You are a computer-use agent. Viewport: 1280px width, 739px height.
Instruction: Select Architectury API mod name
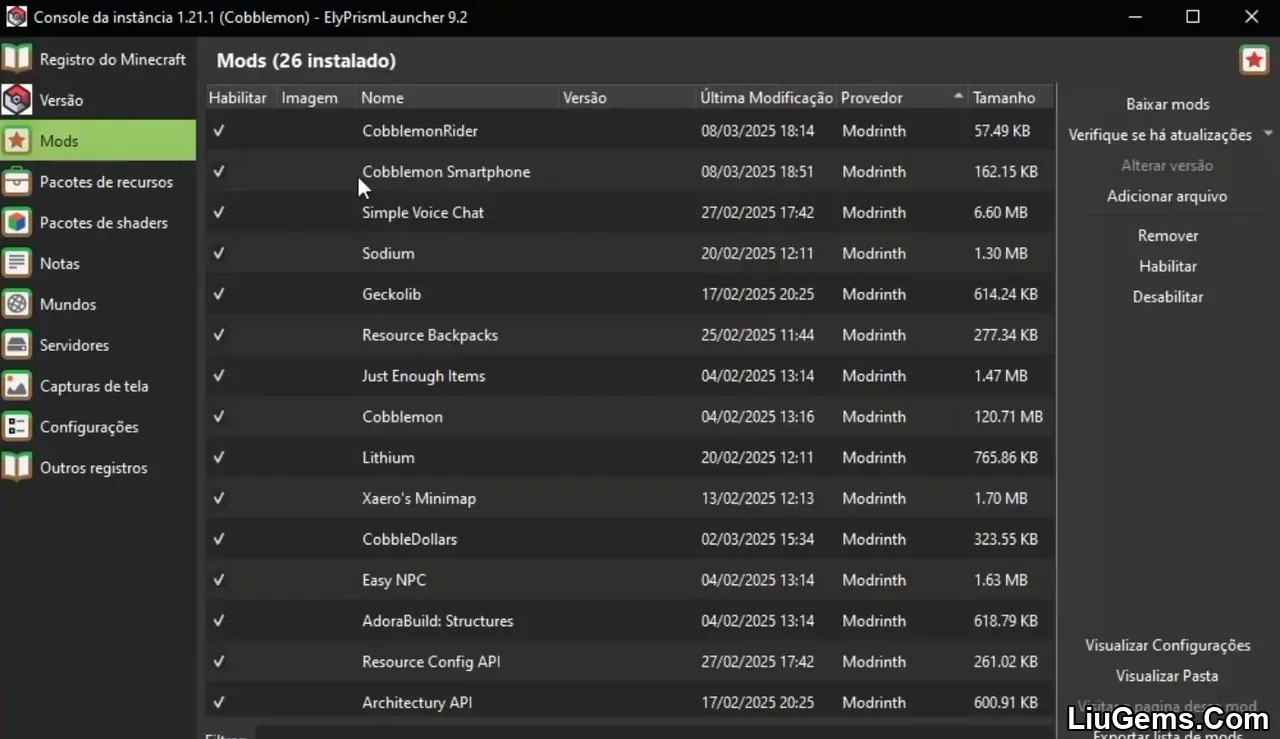point(417,703)
